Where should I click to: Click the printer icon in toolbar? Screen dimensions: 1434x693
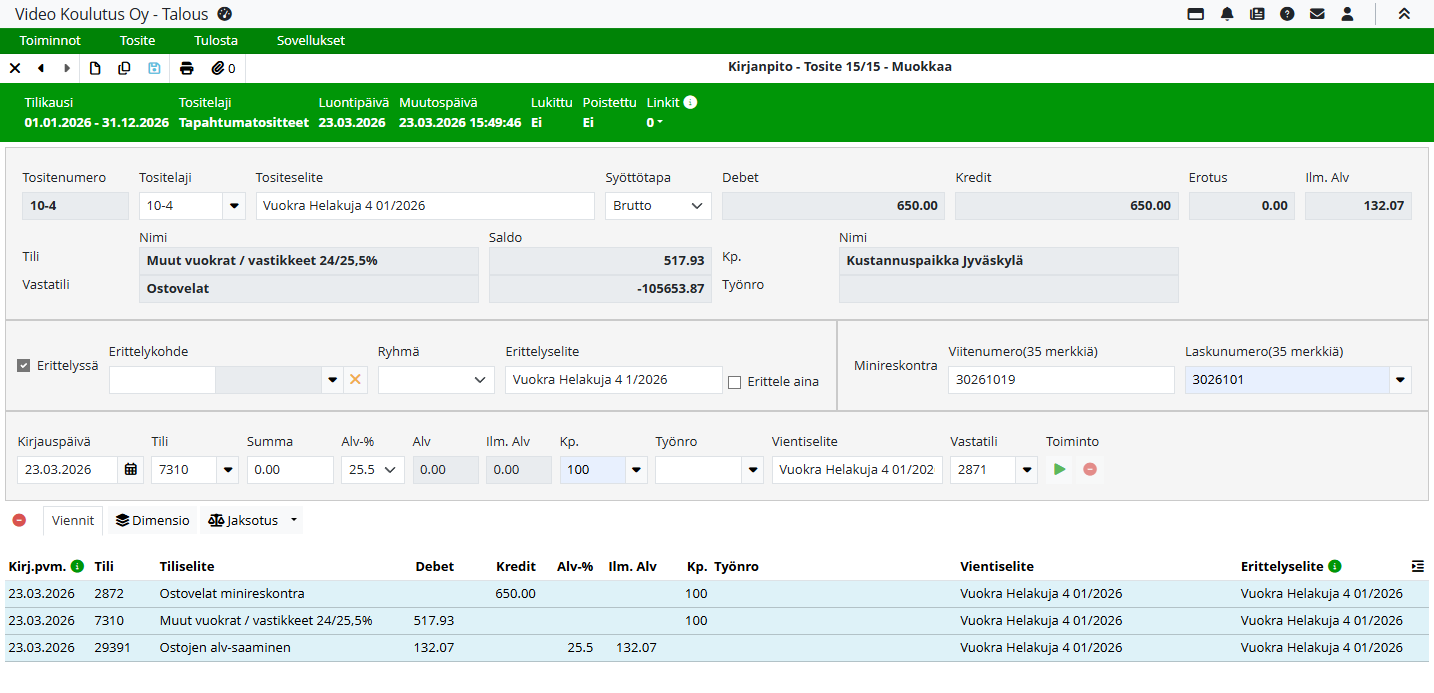[x=186, y=69]
